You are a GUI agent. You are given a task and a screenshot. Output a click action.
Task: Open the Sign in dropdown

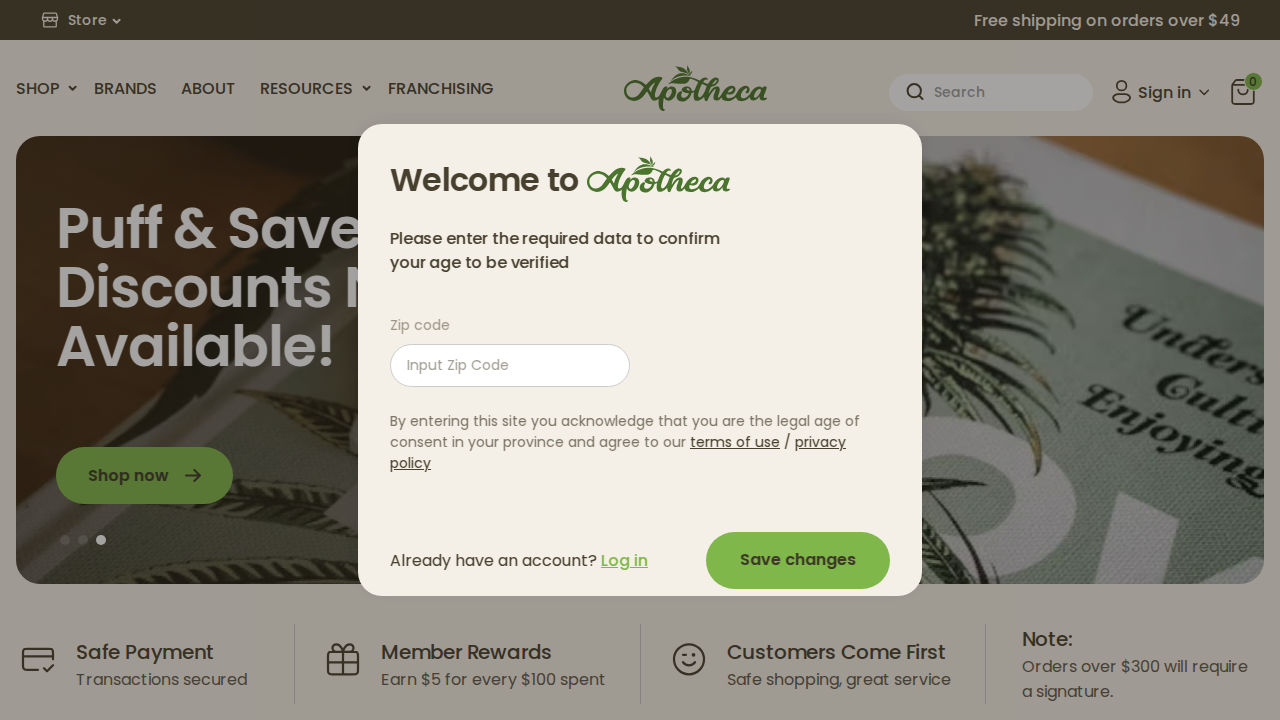coord(1161,92)
